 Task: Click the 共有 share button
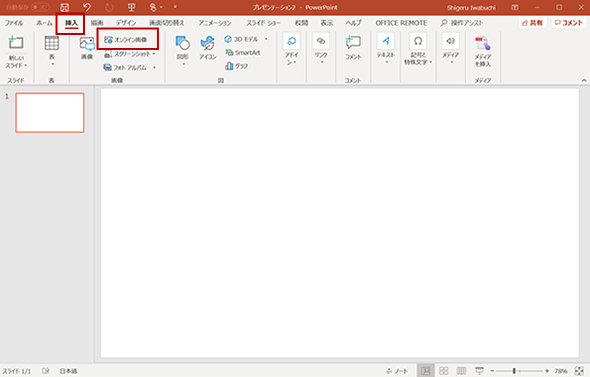tap(533, 23)
